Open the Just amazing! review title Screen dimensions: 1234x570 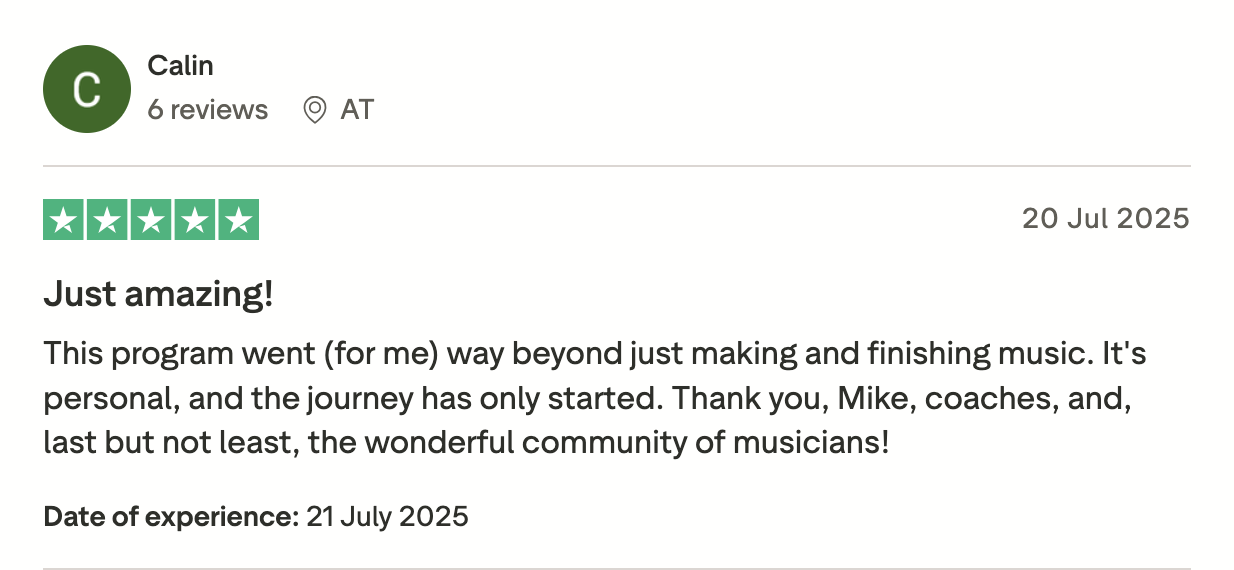coord(158,295)
